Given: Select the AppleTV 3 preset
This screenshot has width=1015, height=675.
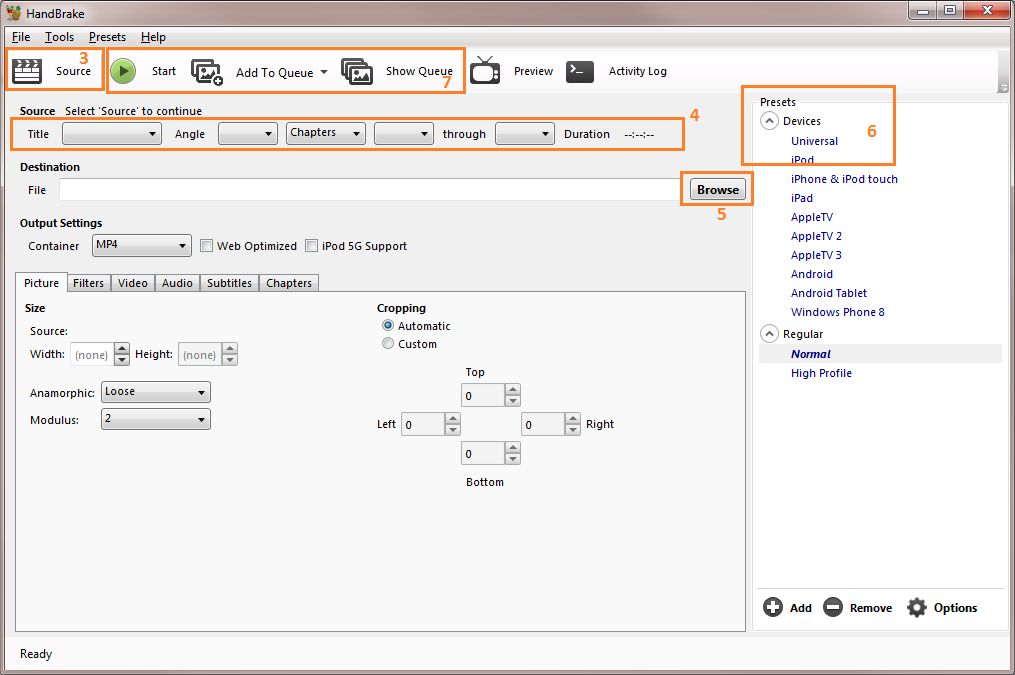Looking at the screenshot, I should pos(816,255).
